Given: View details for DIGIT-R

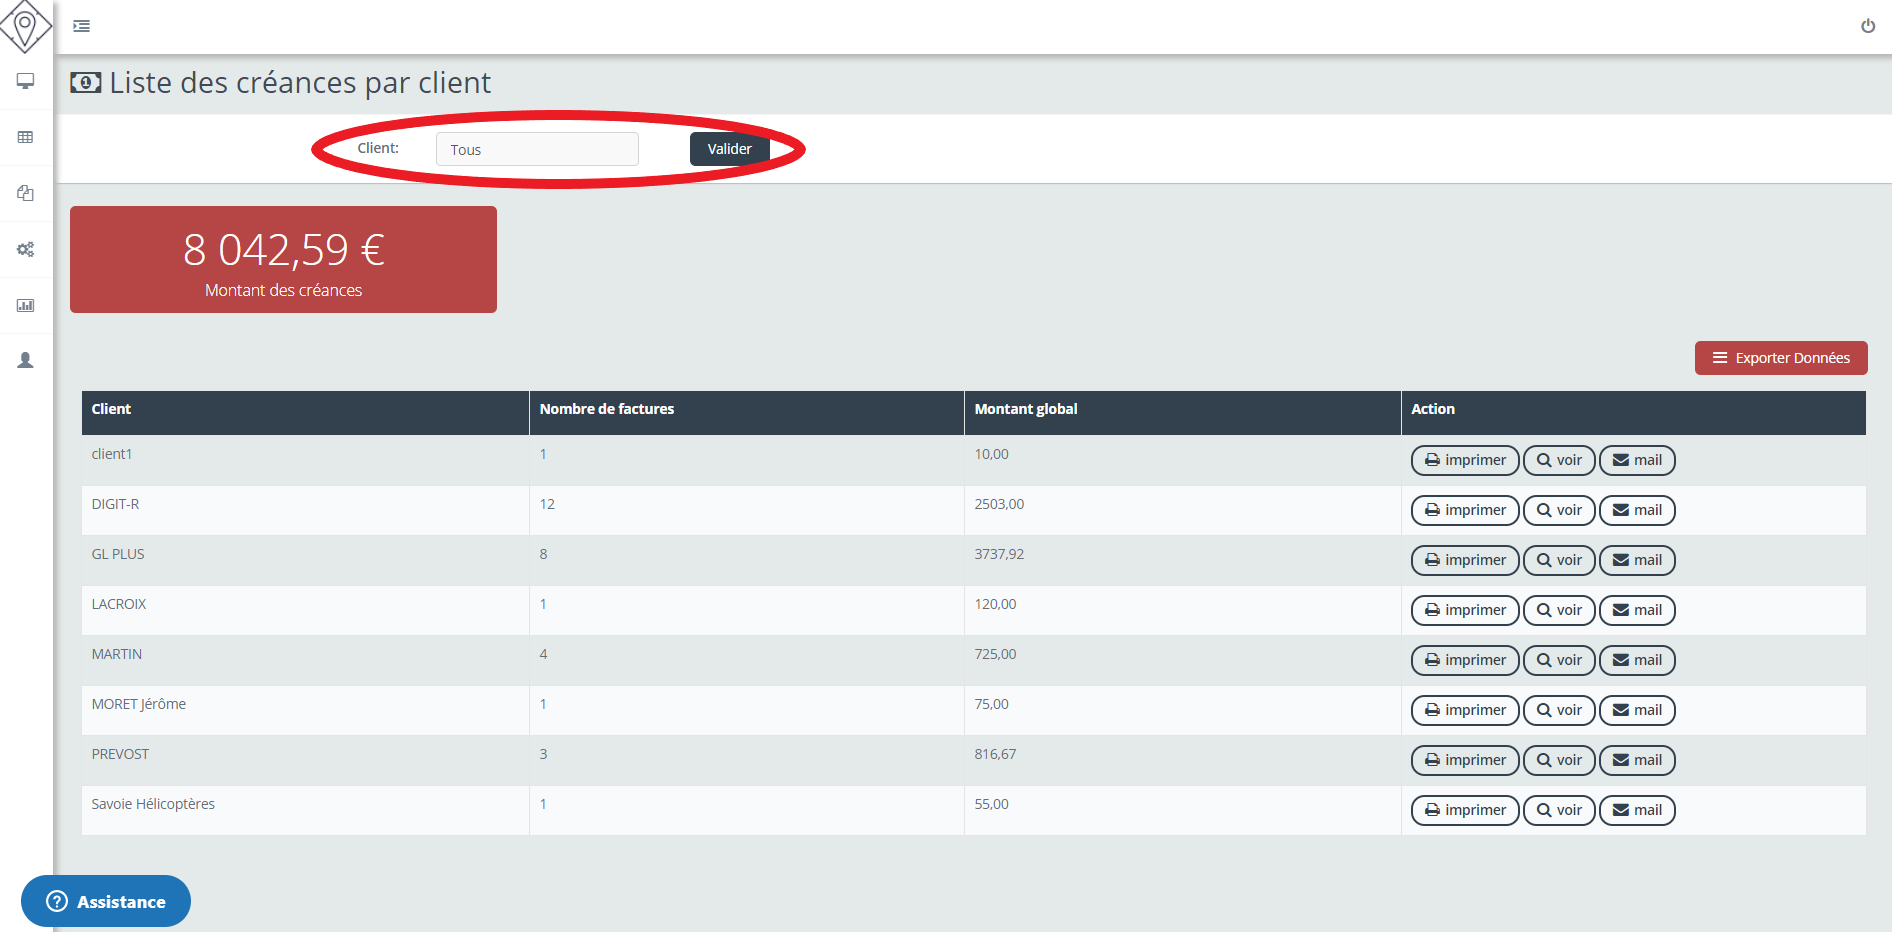Looking at the screenshot, I should point(1558,510).
